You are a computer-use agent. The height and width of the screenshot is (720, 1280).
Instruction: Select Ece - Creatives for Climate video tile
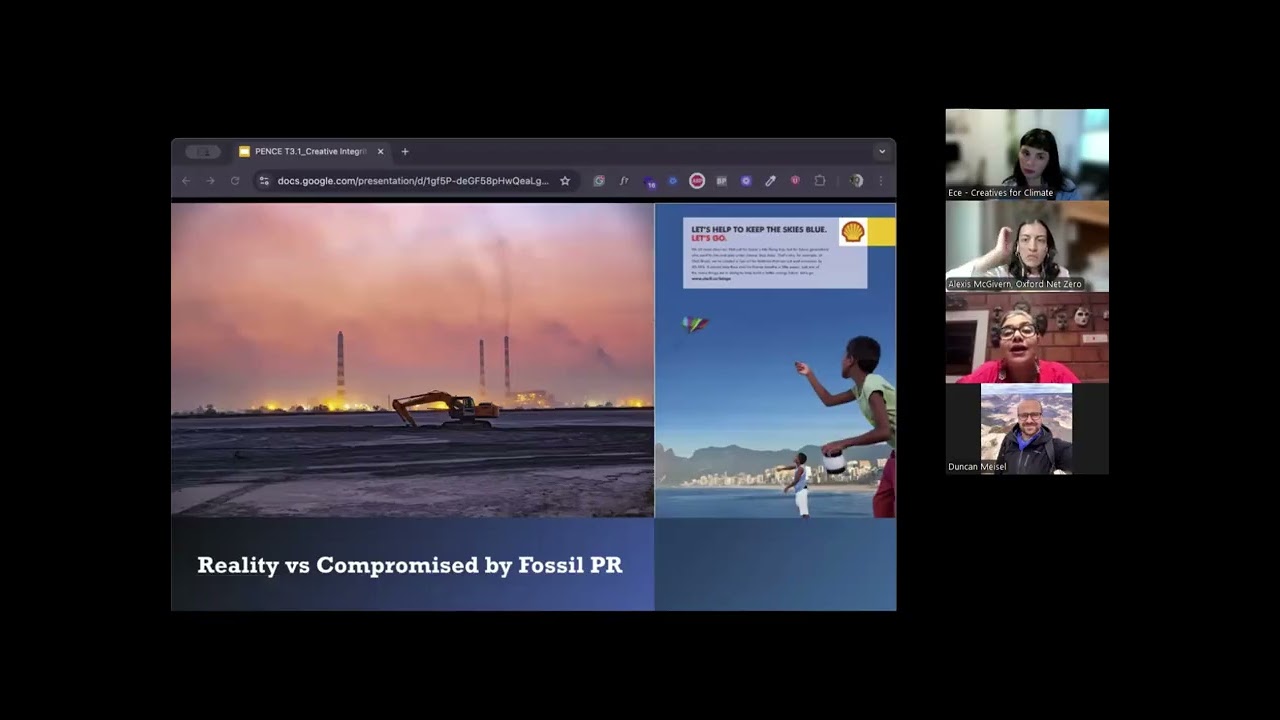coord(1027,154)
